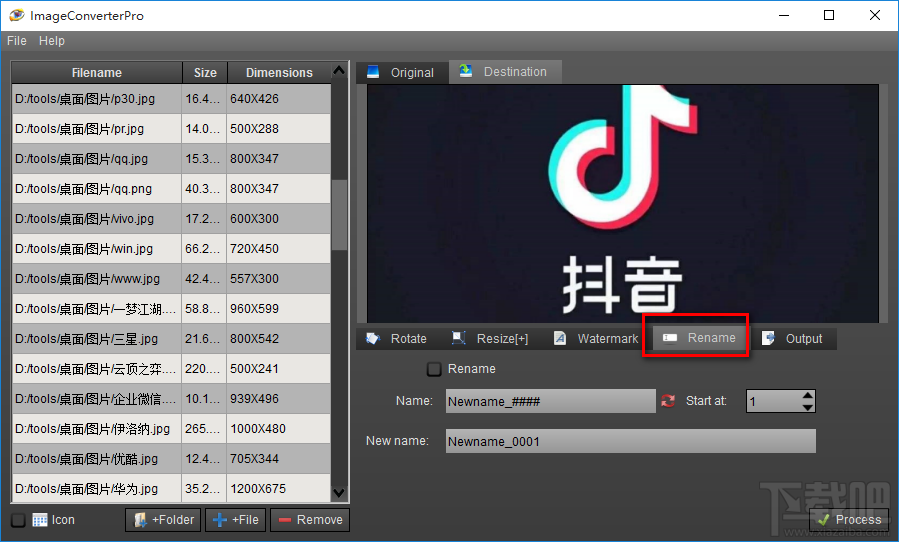Viewport: 899px width, 542px height.
Task: Select the Rename settings tab
Action: (x=699, y=338)
